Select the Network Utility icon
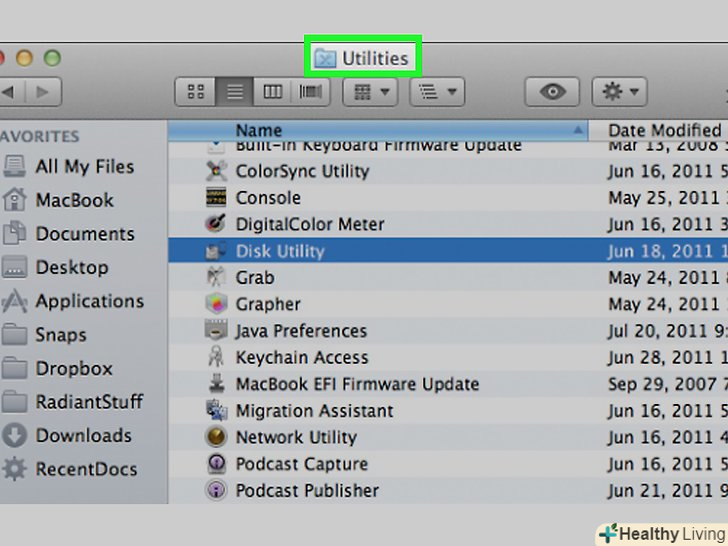Viewport: 728px width, 546px height. coord(216,437)
